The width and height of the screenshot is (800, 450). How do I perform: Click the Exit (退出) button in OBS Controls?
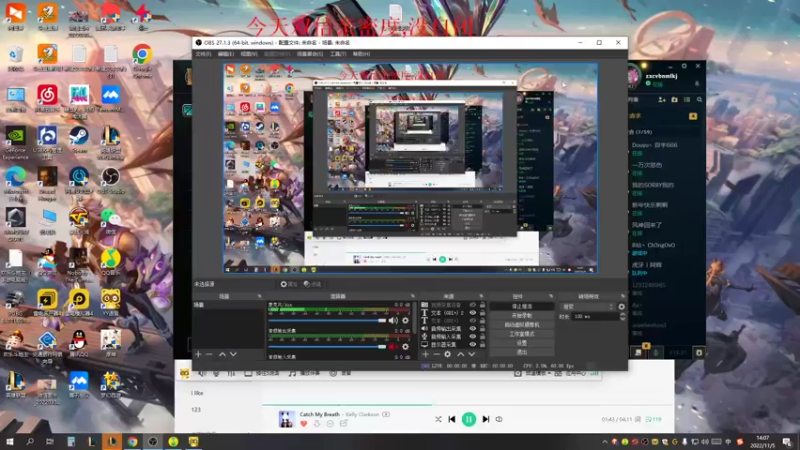[x=521, y=352]
